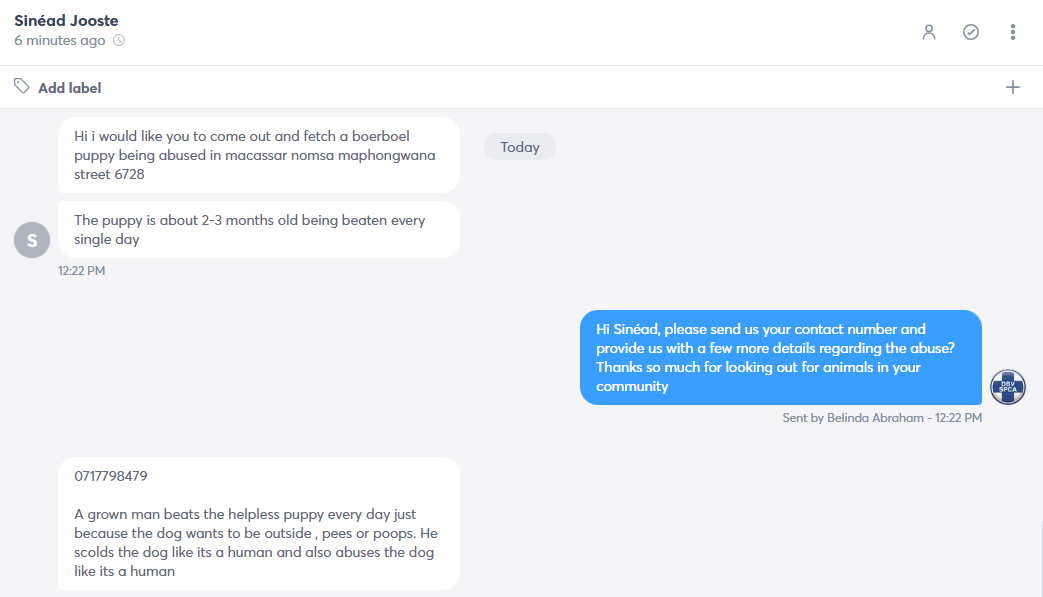1043x597 pixels.
Task: Mark conversation resolved with checkmark icon
Action: pos(970,32)
